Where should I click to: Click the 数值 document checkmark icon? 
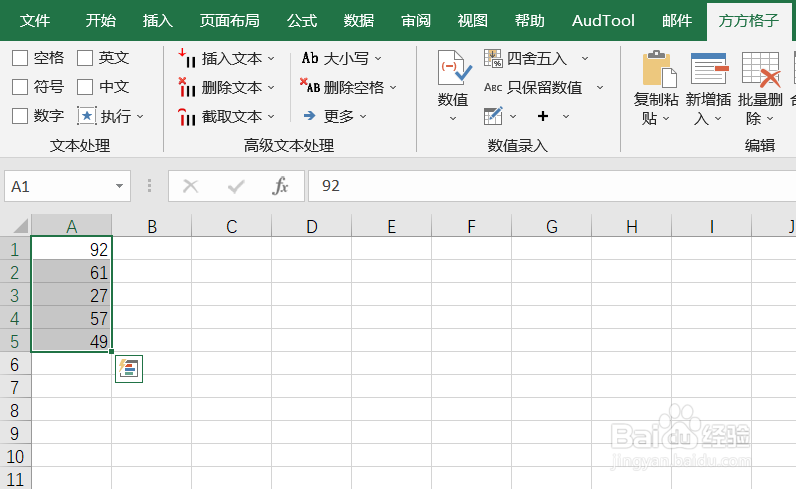click(454, 68)
